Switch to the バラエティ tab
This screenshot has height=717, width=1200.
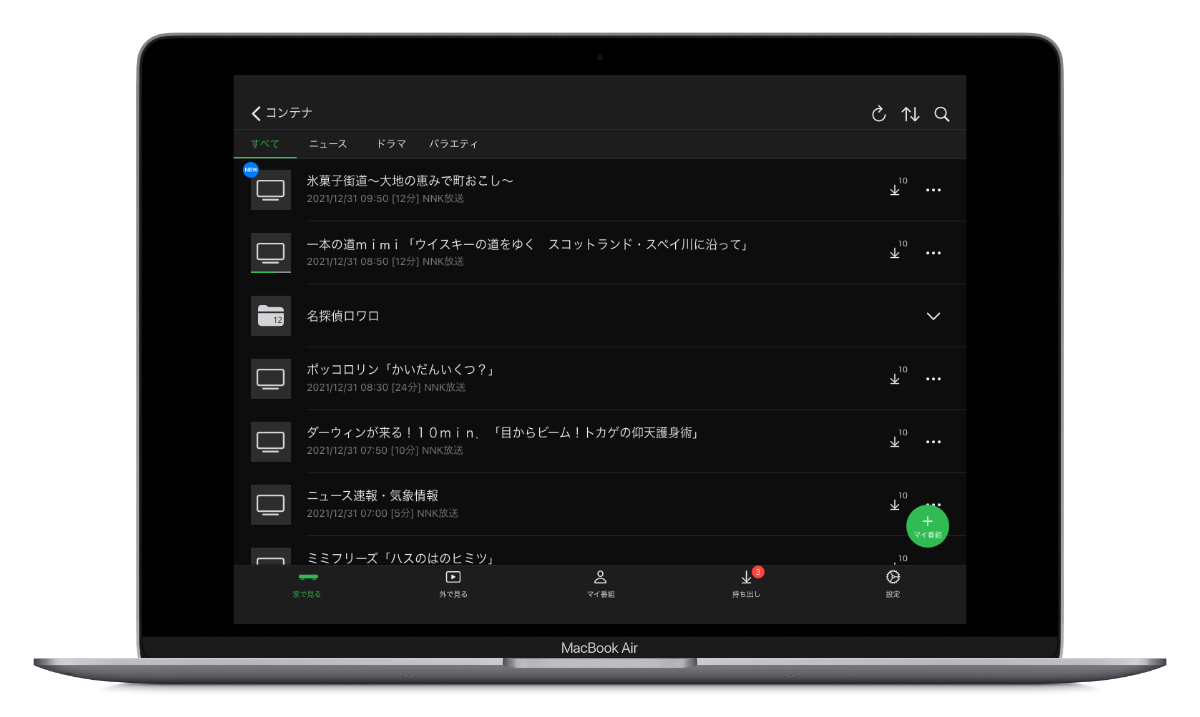tap(453, 144)
